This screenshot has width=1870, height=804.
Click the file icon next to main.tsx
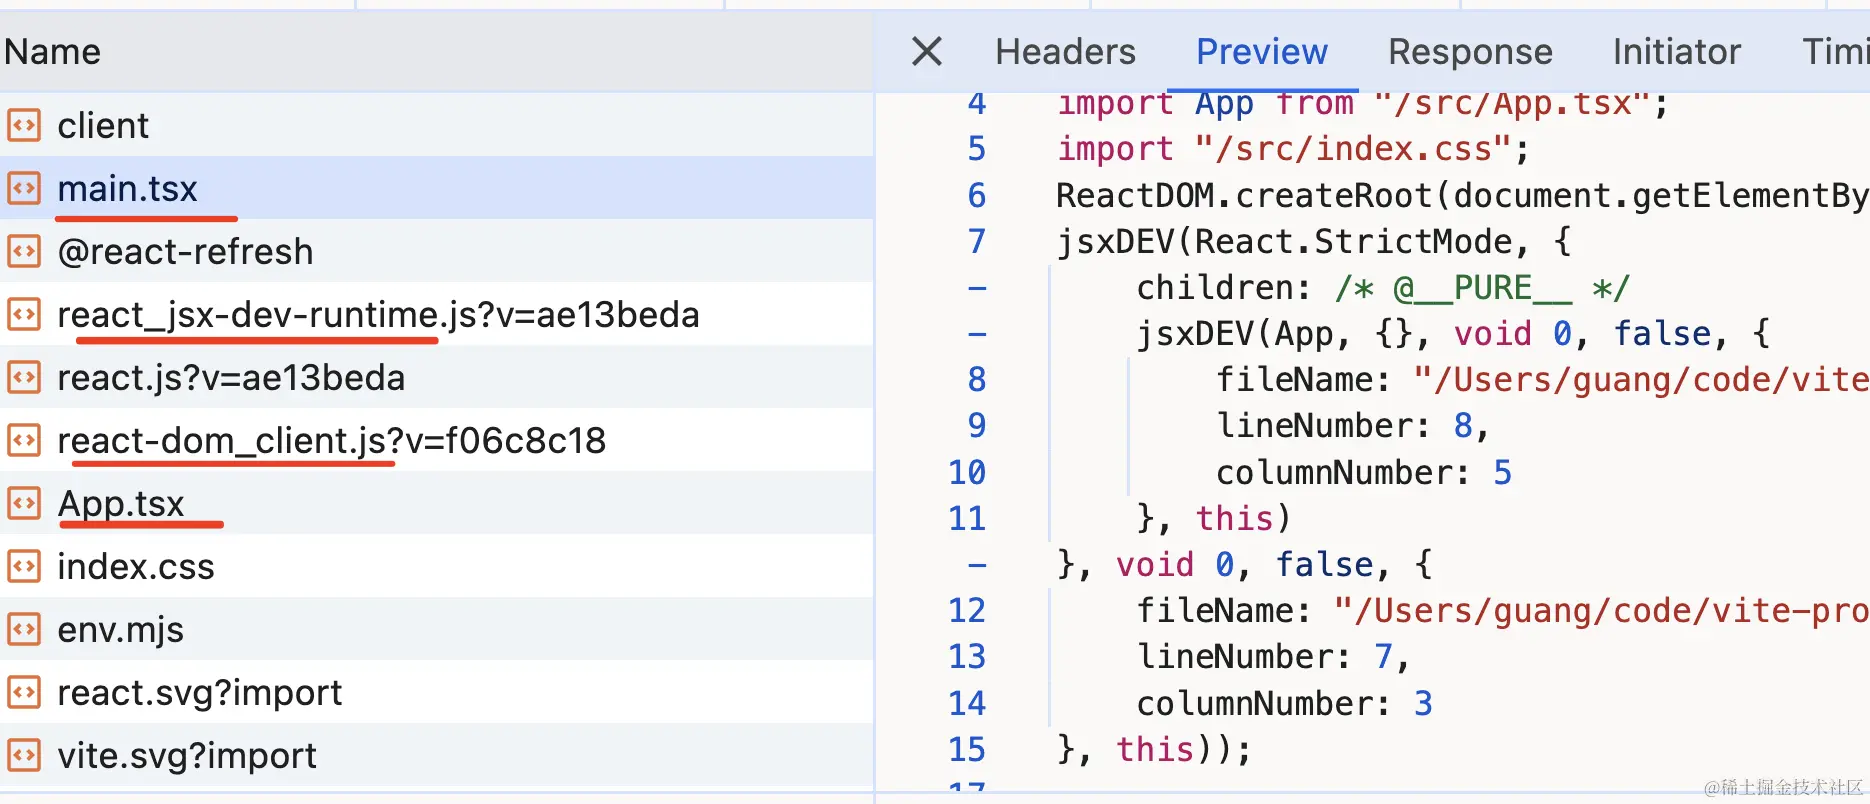24,188
